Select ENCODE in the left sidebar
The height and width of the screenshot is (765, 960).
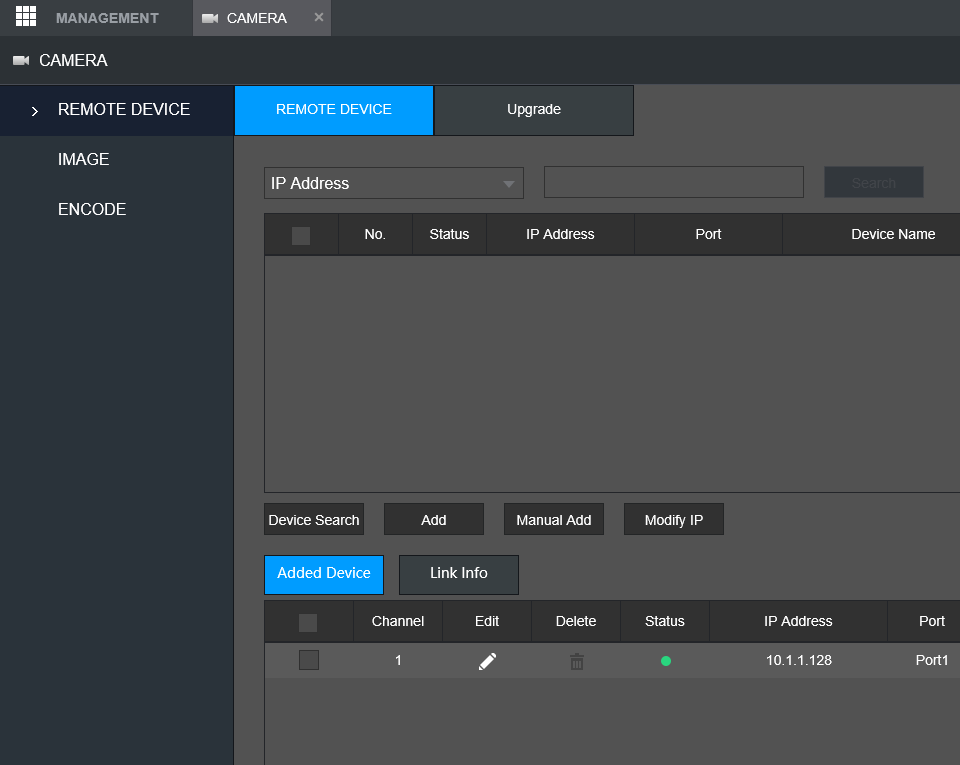[x=92, y=210]
